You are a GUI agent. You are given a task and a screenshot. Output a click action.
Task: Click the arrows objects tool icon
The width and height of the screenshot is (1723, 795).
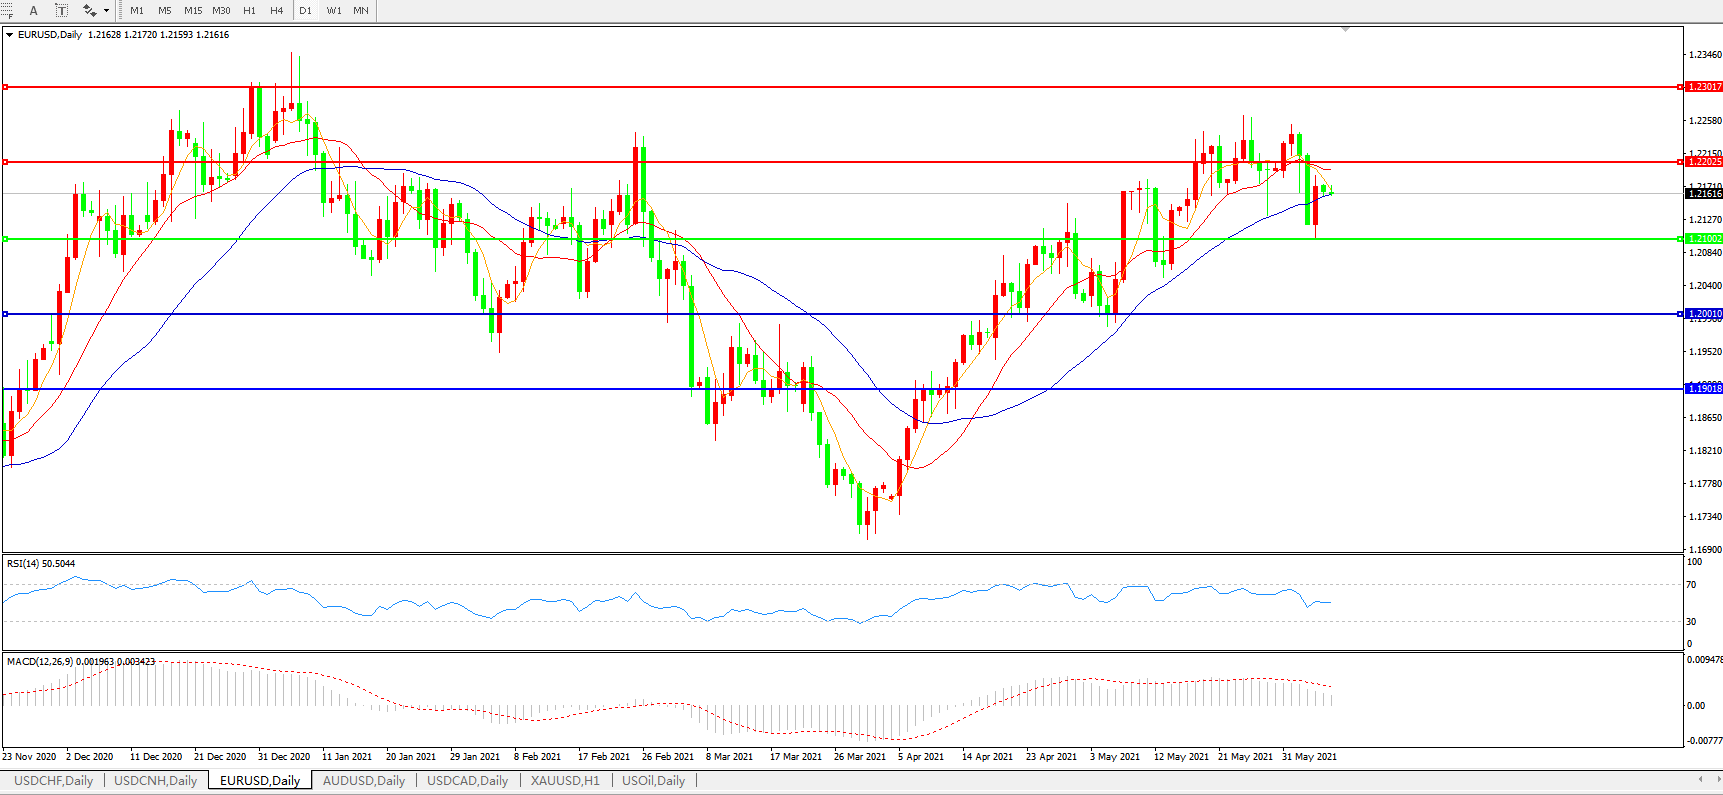click(89, 10)
